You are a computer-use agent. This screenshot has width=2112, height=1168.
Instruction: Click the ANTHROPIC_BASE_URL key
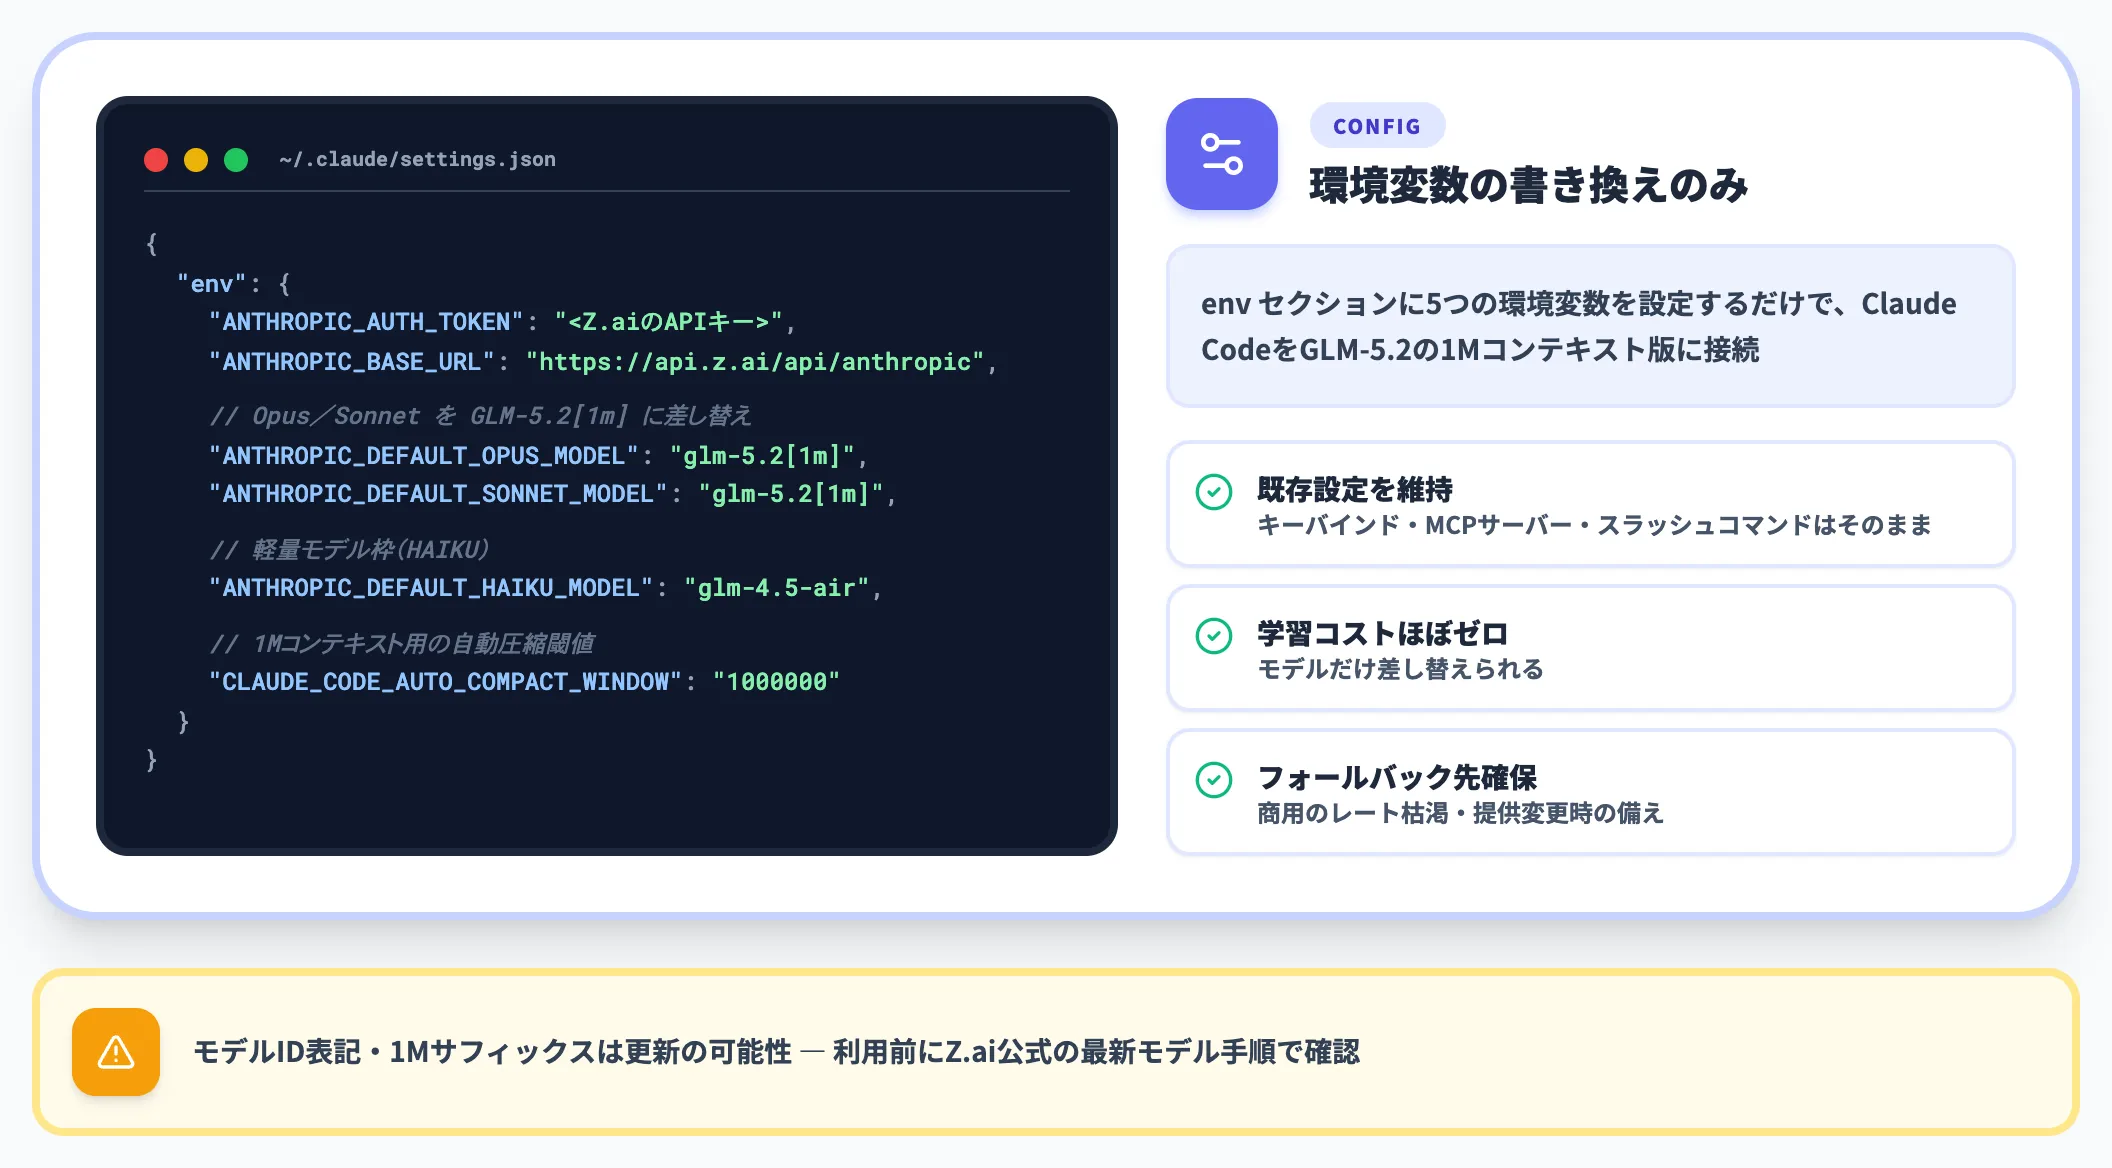(x=352, y=362)
